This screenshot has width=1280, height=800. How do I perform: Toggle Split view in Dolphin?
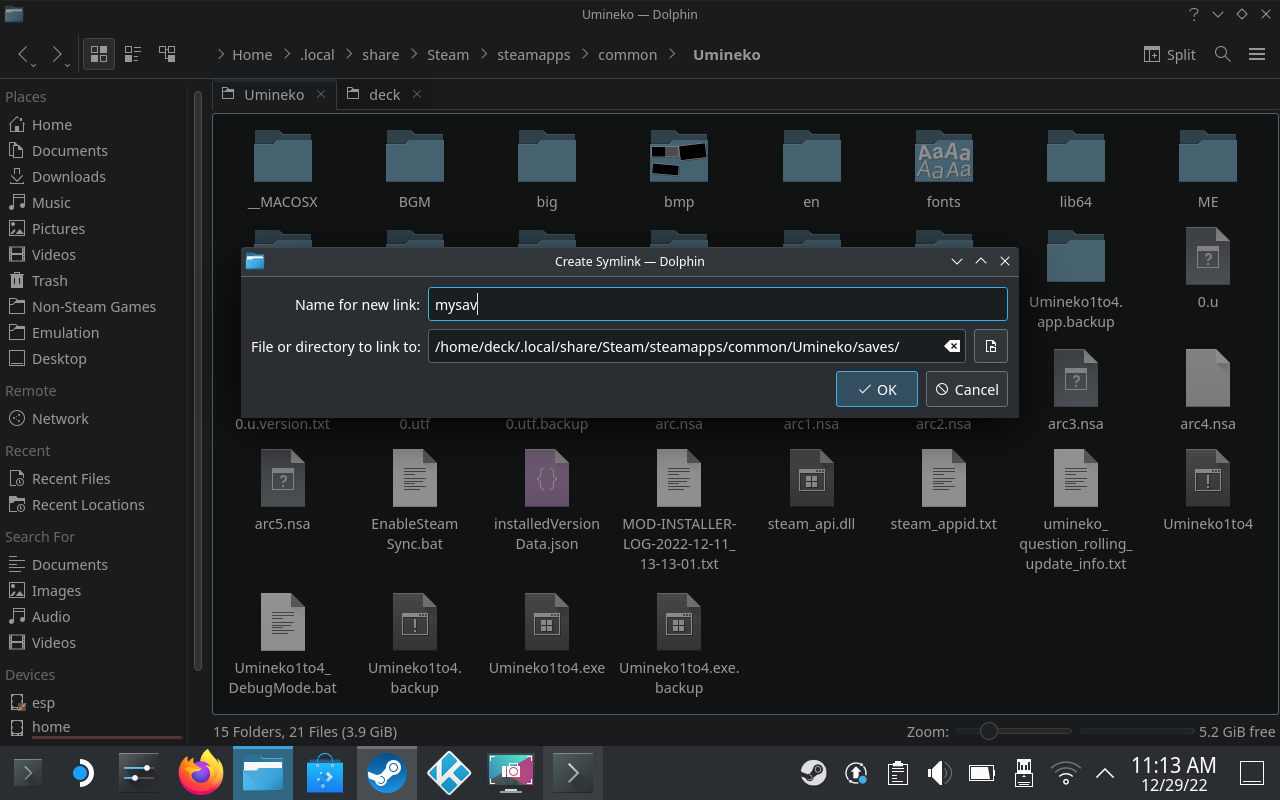pos(1169,54)
